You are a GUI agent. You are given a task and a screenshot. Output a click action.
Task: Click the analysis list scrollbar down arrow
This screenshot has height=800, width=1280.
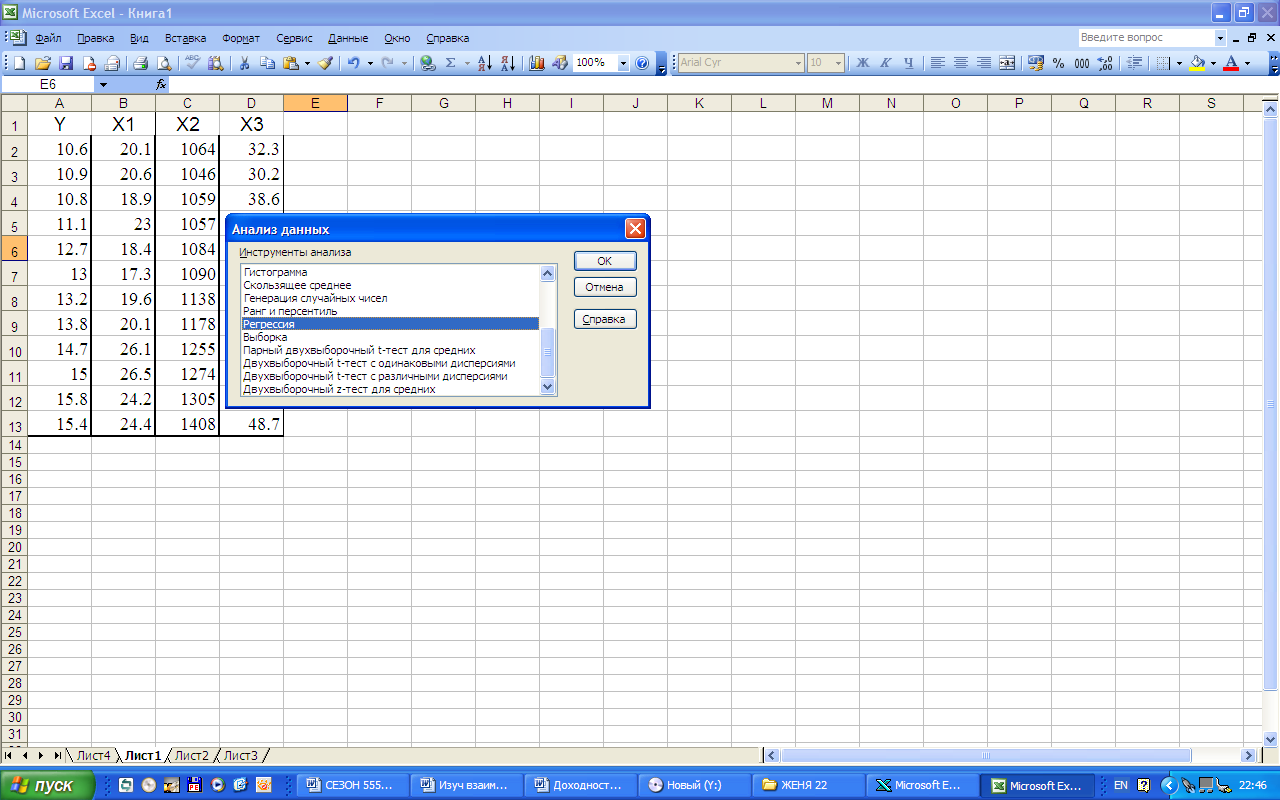pos(547,386)
